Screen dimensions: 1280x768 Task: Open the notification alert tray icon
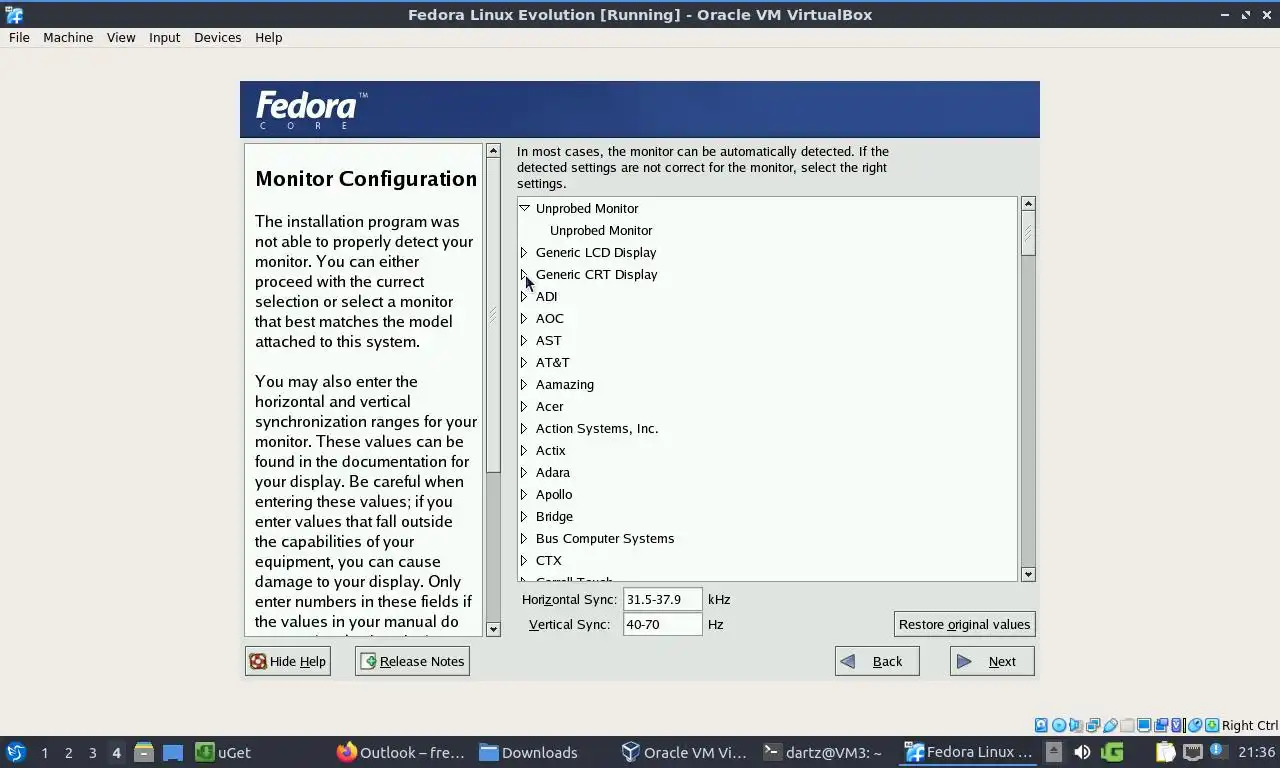pos(1218,751)
